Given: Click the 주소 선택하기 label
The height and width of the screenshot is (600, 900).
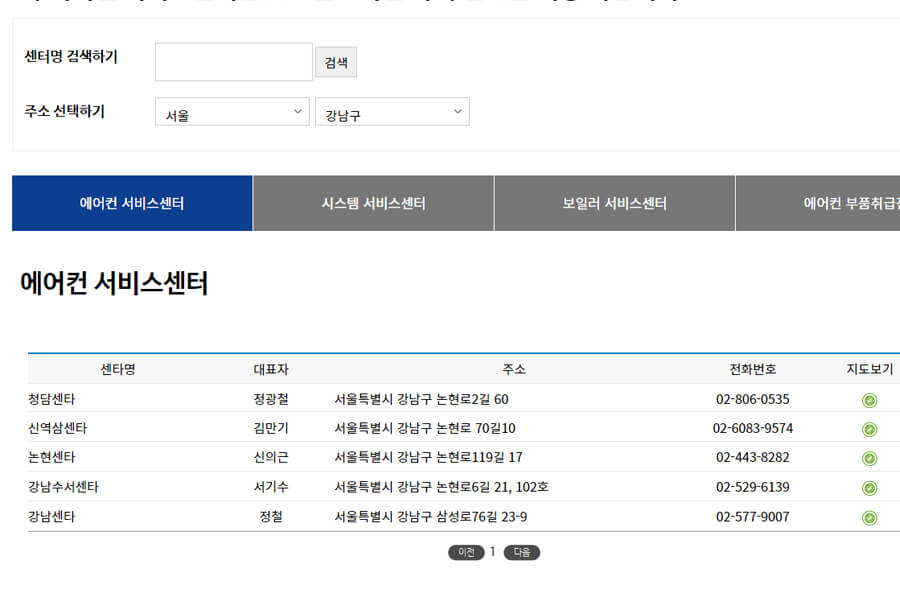Looking at the screenshot, I should tap(64, 111).
